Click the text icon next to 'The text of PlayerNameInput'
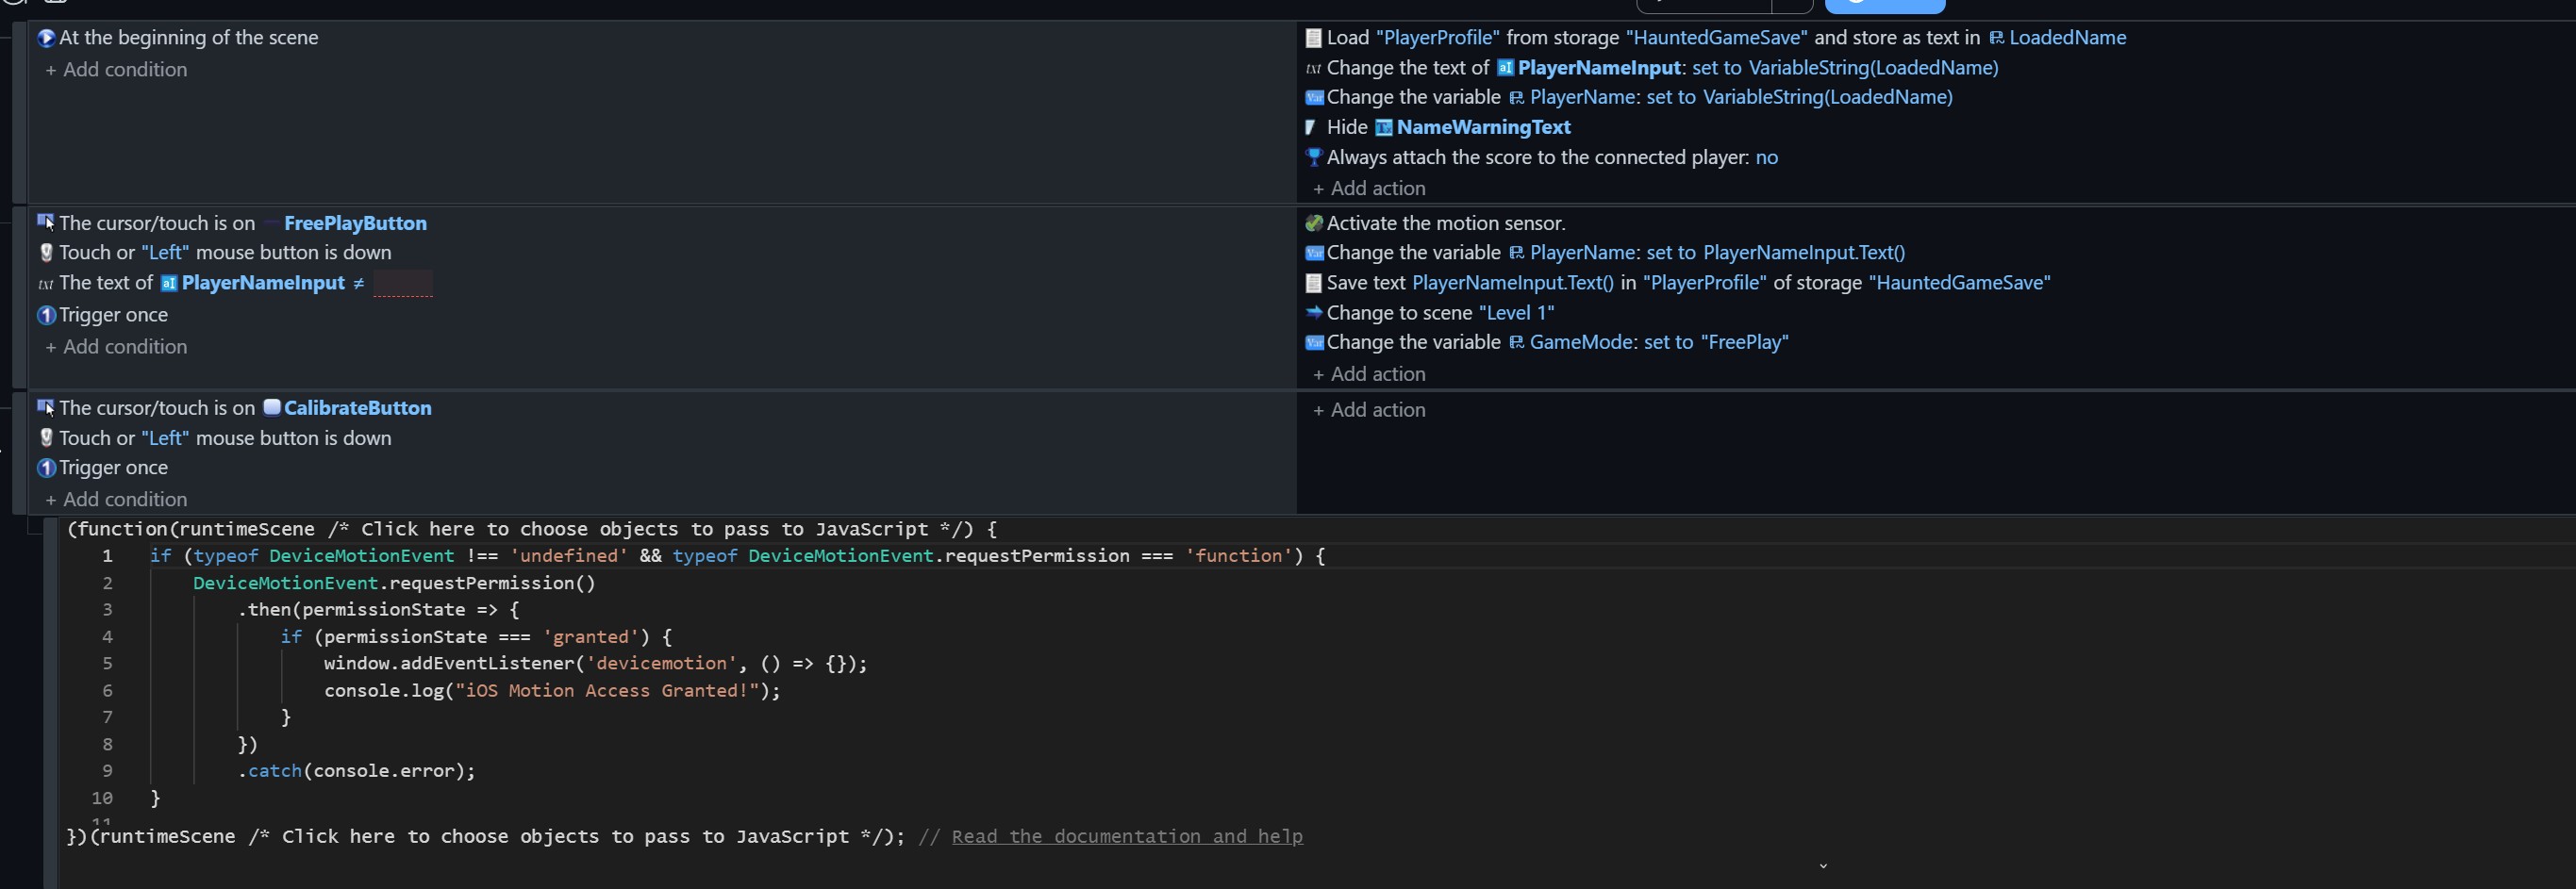2576x889 pixels. (x=46, y=284)
